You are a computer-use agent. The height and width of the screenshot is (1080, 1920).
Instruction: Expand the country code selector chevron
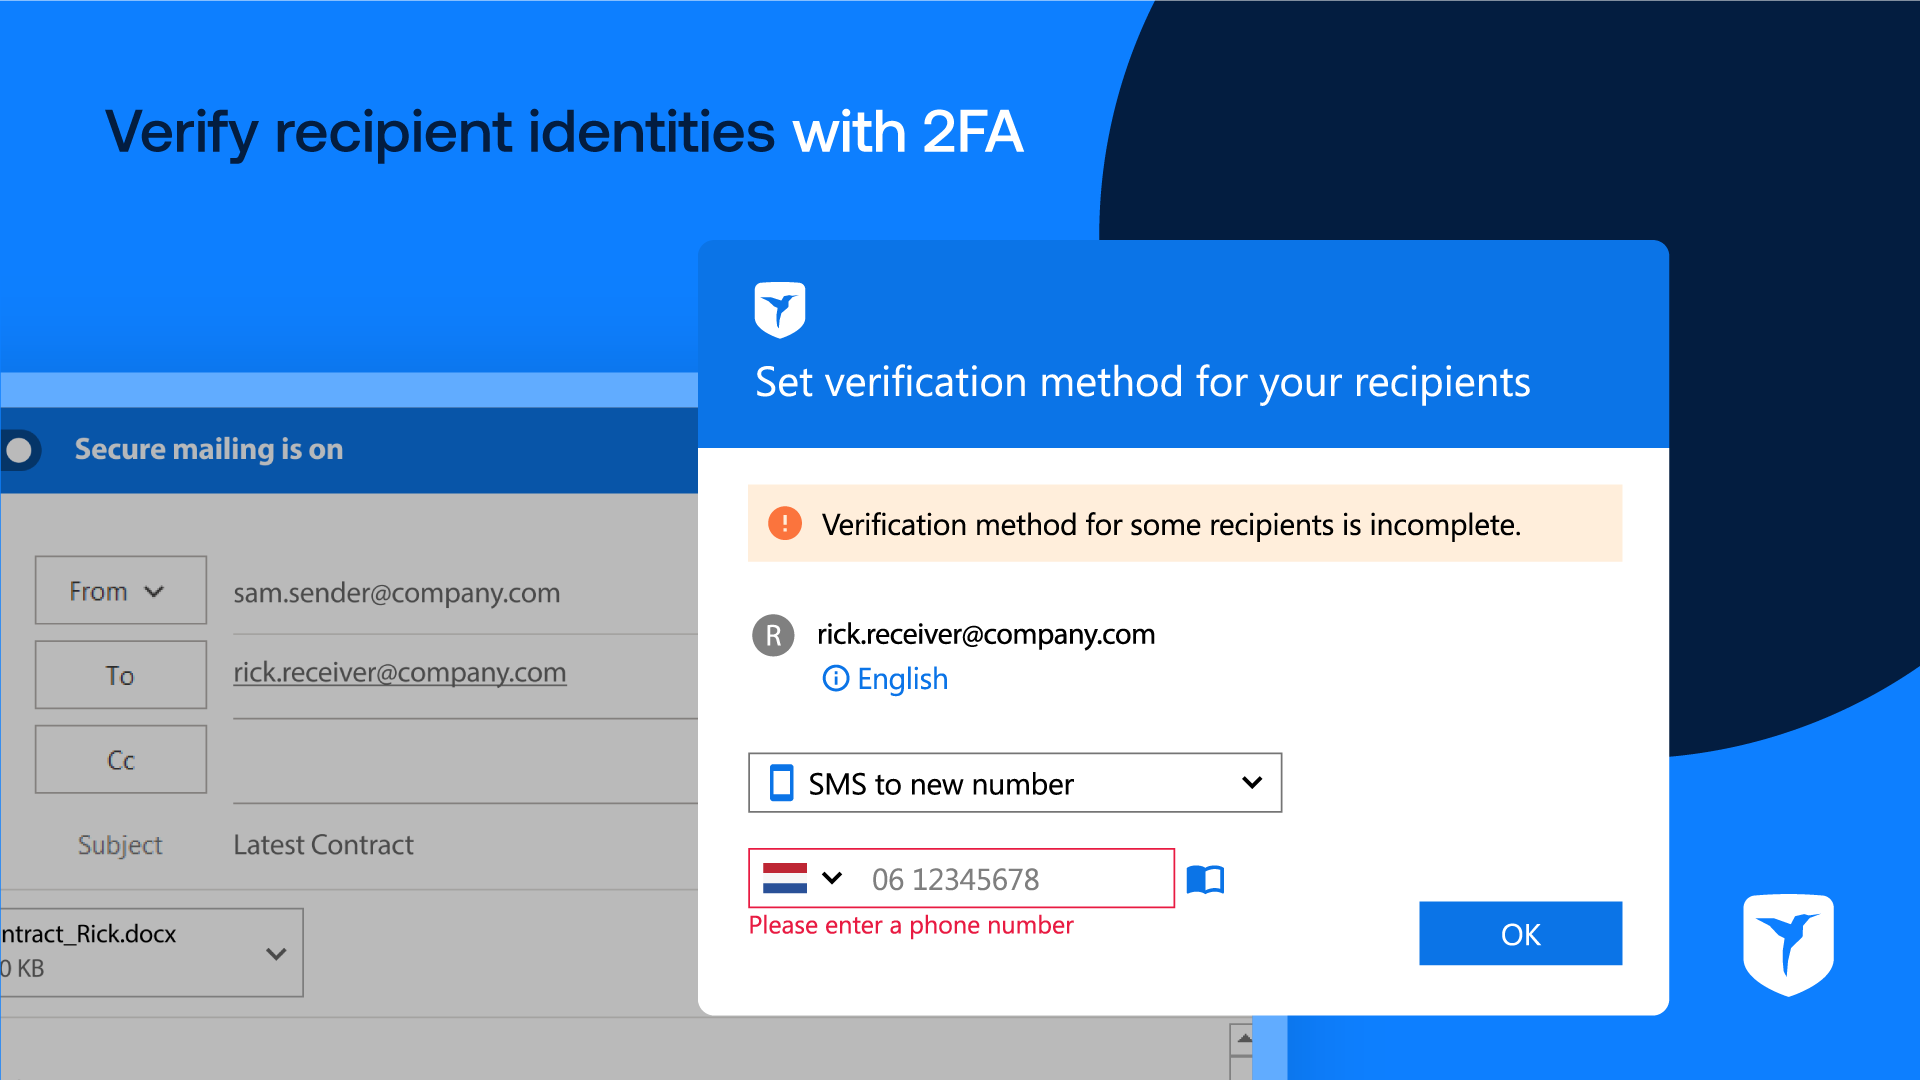[x=832, y=878]
